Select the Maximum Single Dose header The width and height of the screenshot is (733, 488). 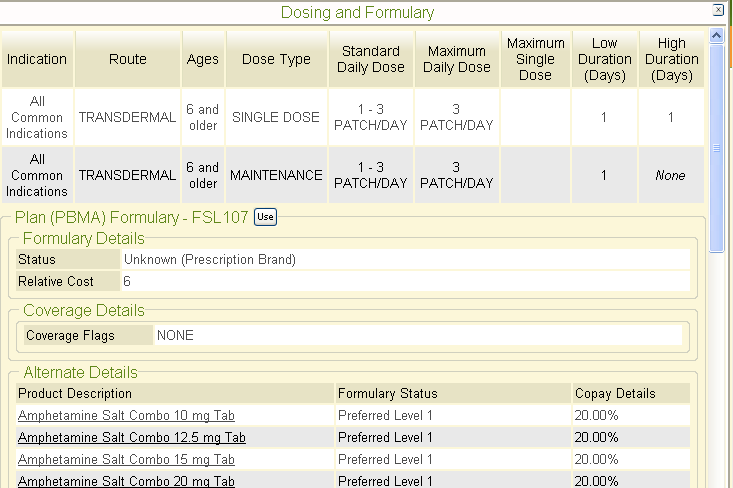(536, 59)
